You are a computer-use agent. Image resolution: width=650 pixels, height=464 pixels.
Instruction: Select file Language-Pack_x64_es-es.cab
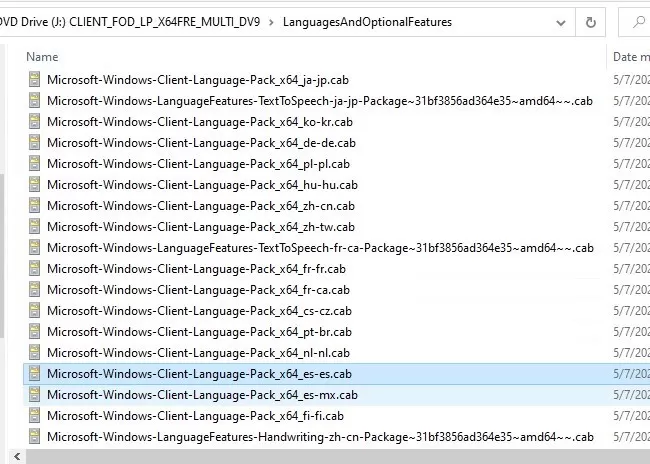click(x=199, y=374)
